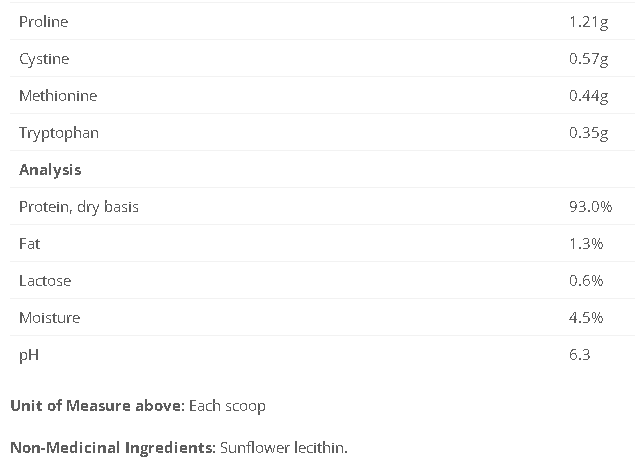
Task: Select the 1.21g Proline value
Action: (588, 22)
